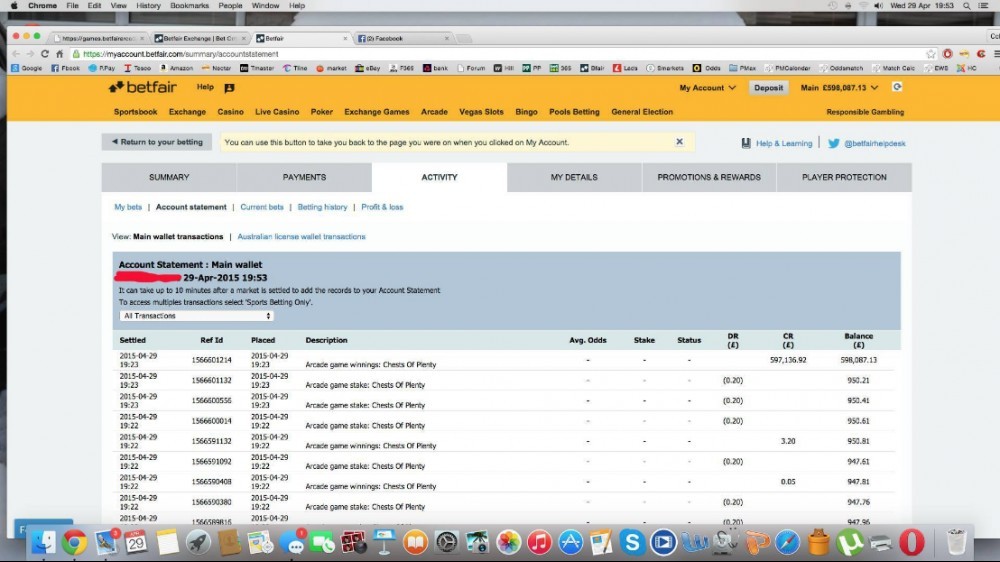The height and width of the screenshot is (562, 1000).
Task: Open Spotlight search in menu bar
Action: [x=967, y=6]
